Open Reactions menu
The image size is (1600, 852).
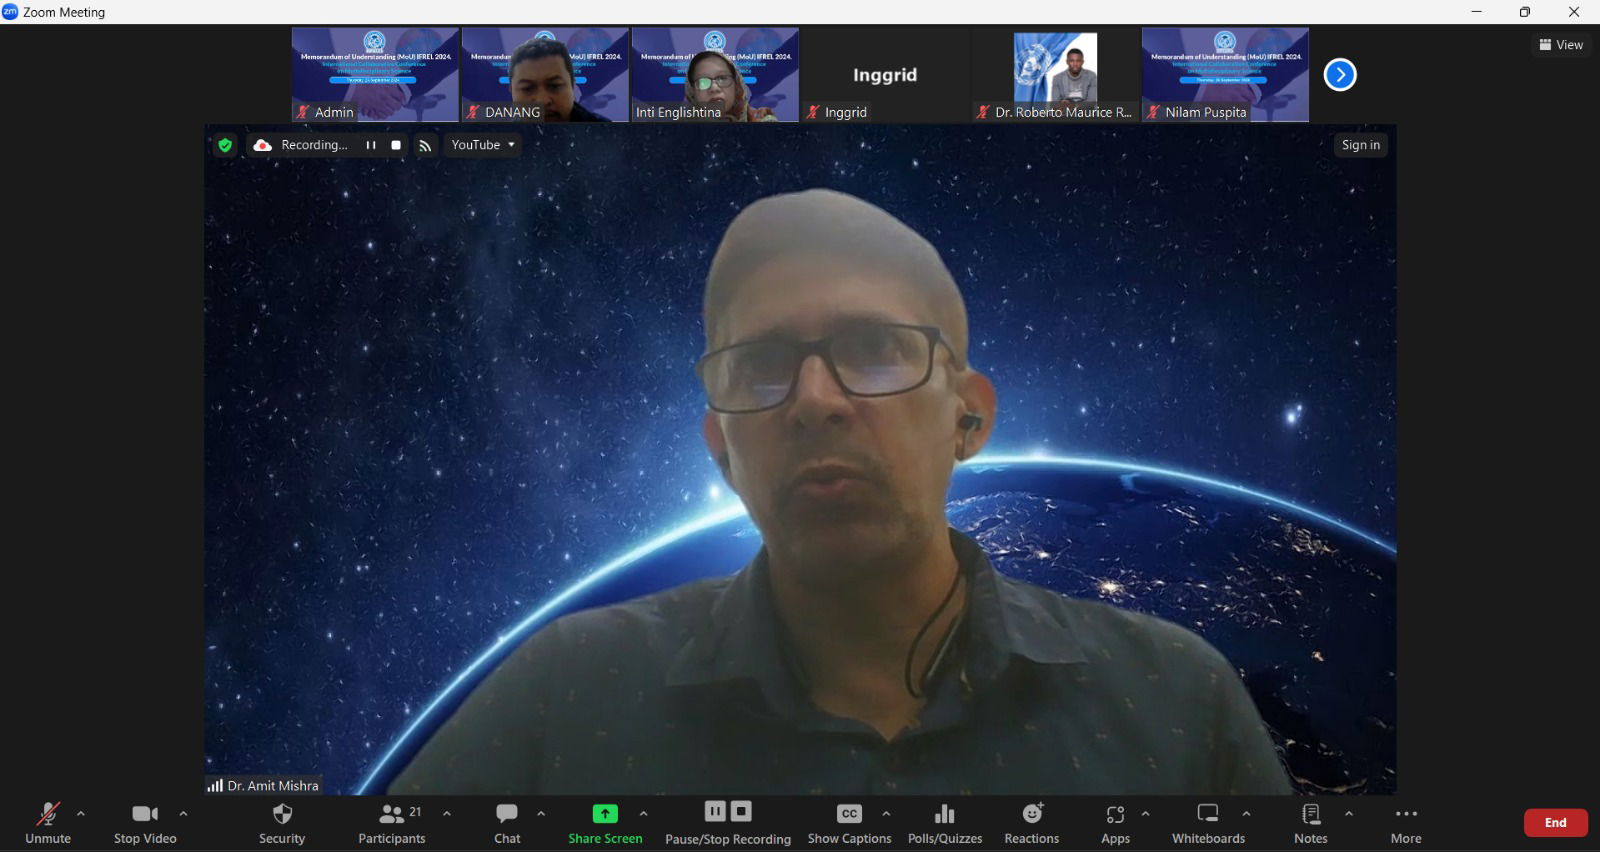1032,824
